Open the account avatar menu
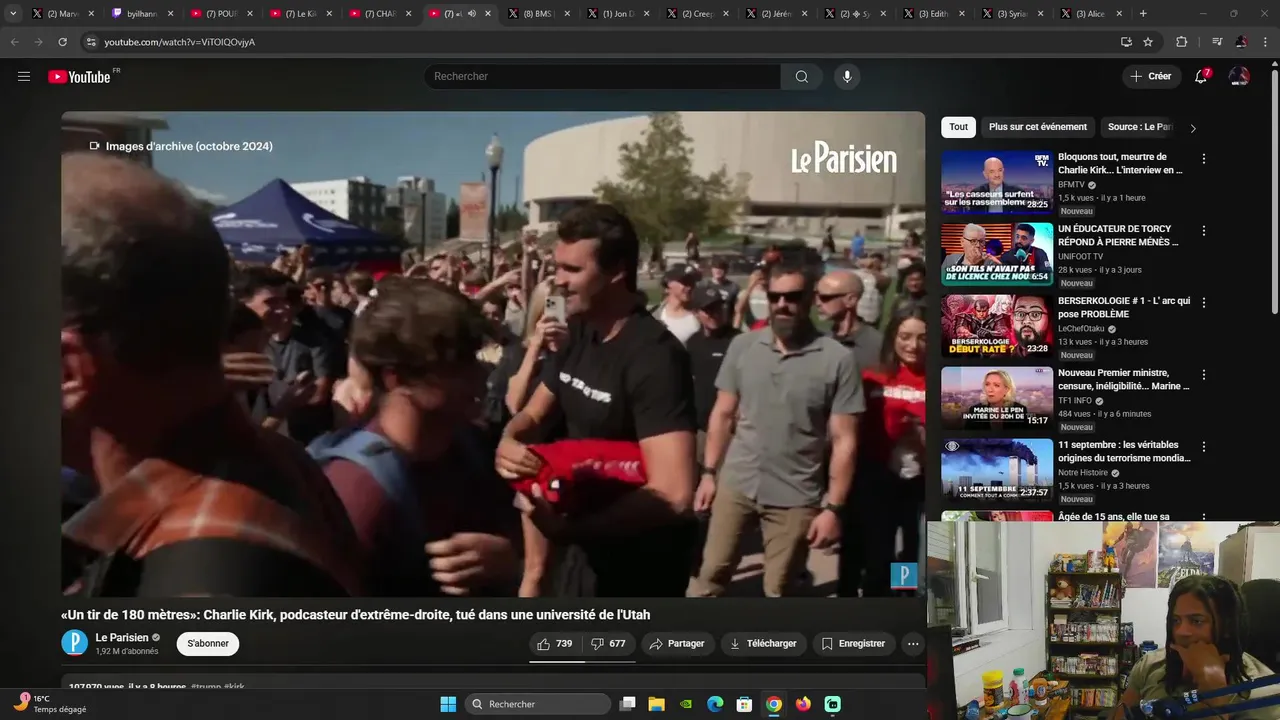The image size is (1280, 720). pyautogui.click(x=1239, y=76)
